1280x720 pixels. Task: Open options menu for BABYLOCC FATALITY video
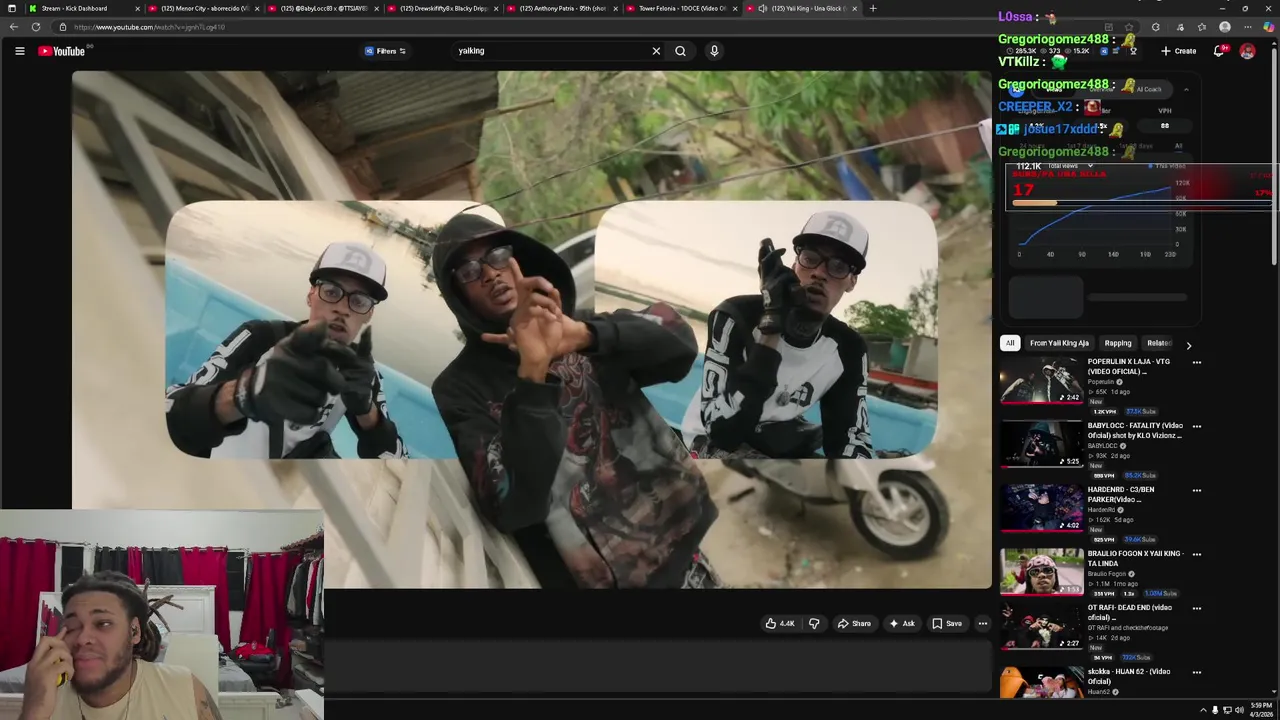tap(1197, 427)
